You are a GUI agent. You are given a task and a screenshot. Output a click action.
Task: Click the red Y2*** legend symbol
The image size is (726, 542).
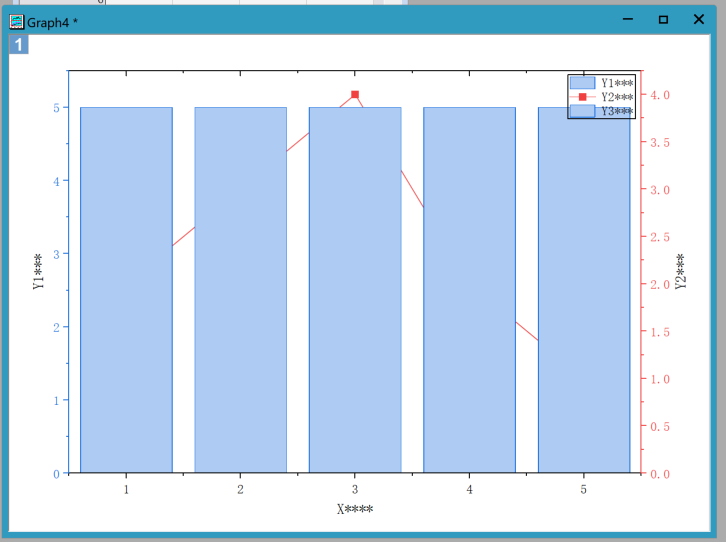click(582, 97)
